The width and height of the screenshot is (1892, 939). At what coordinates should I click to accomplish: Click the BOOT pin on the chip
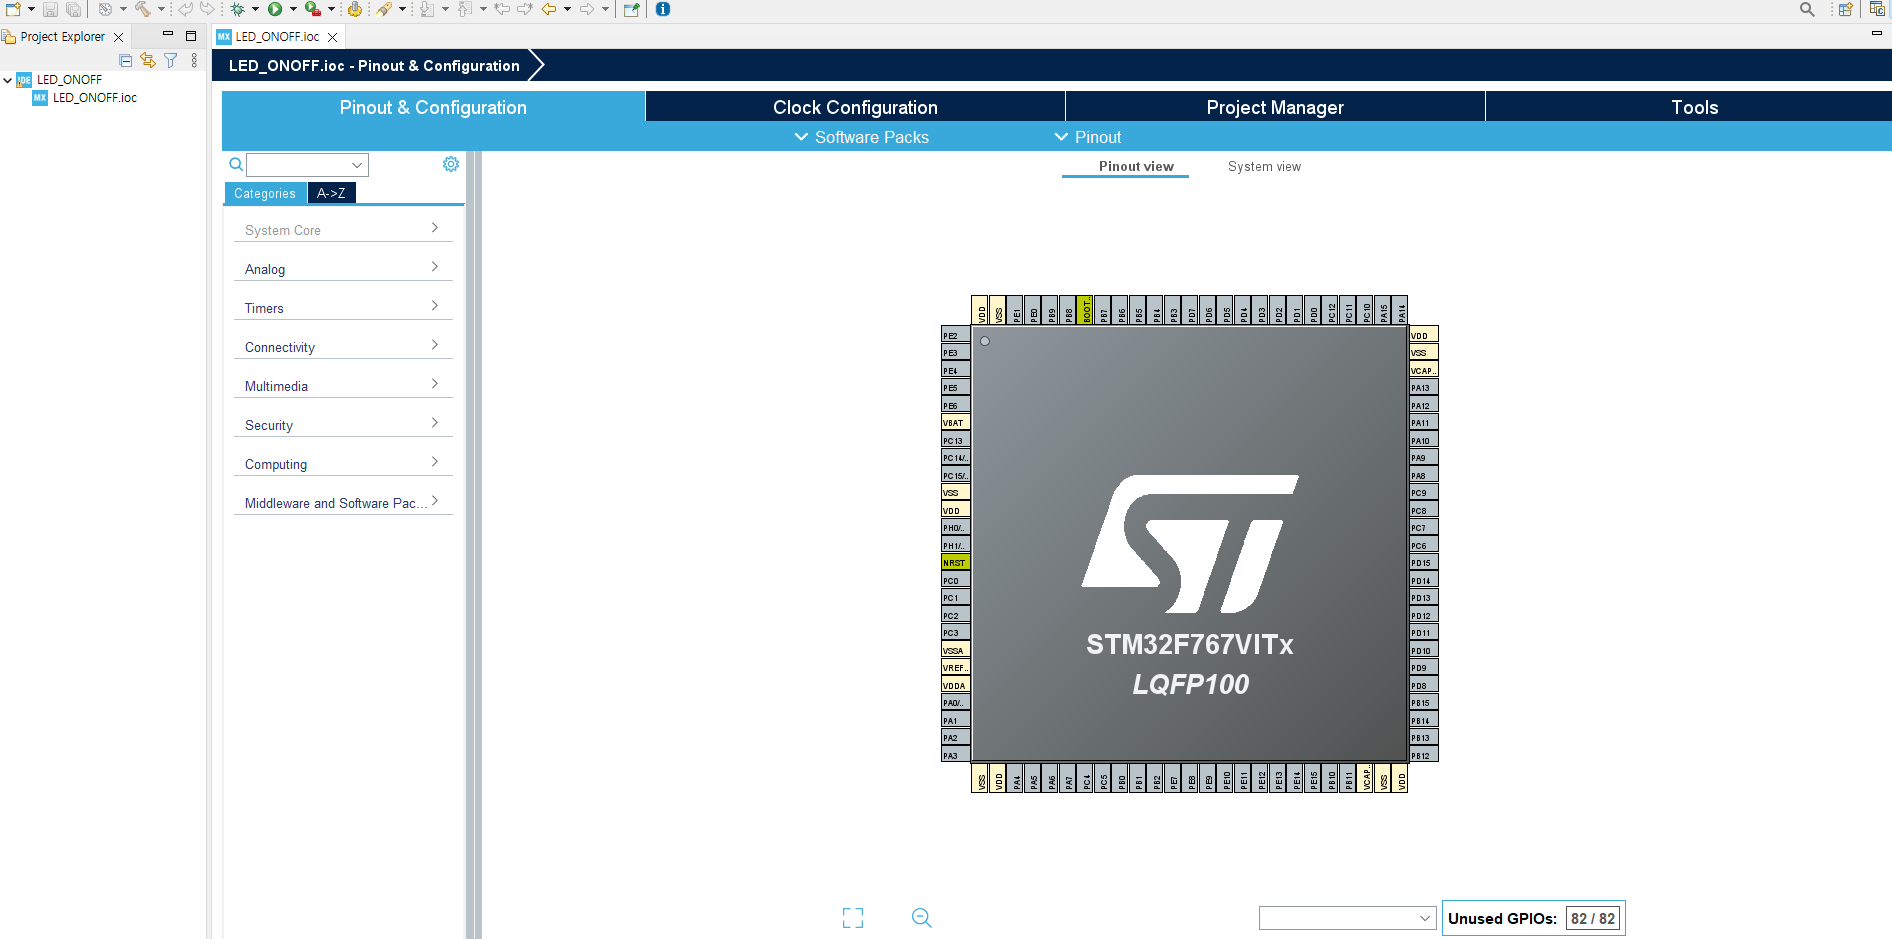click(x=1085, y=310)
